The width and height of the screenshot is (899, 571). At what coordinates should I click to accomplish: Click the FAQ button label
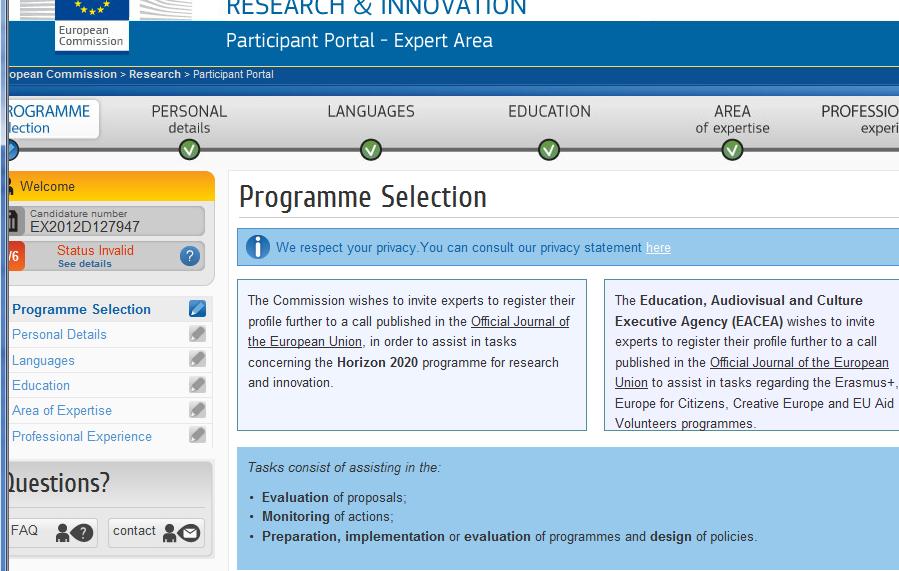[x=25, y=530]
